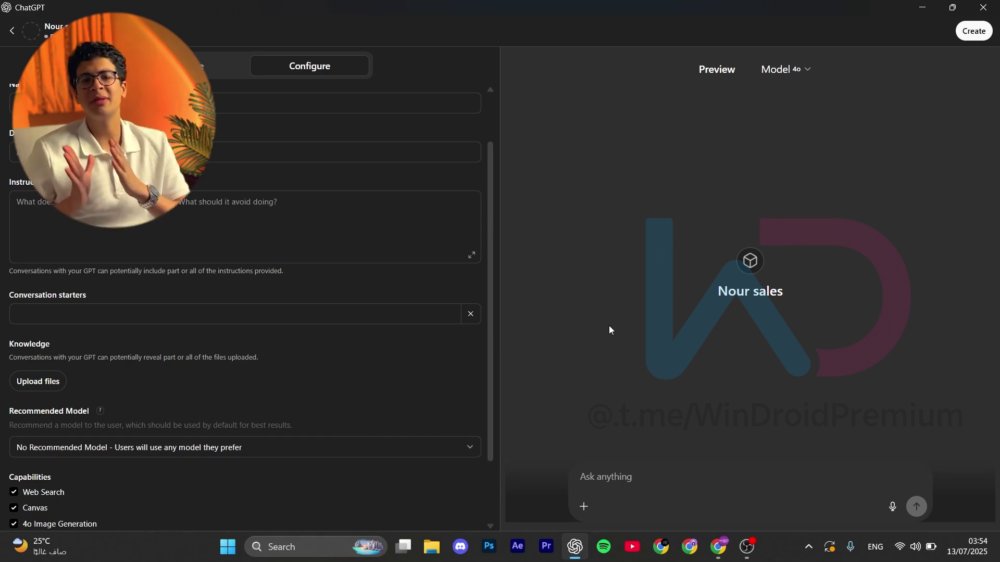Open weather widget showing 25°C
Screen dimensions: 1000x562
click(40, 547)
